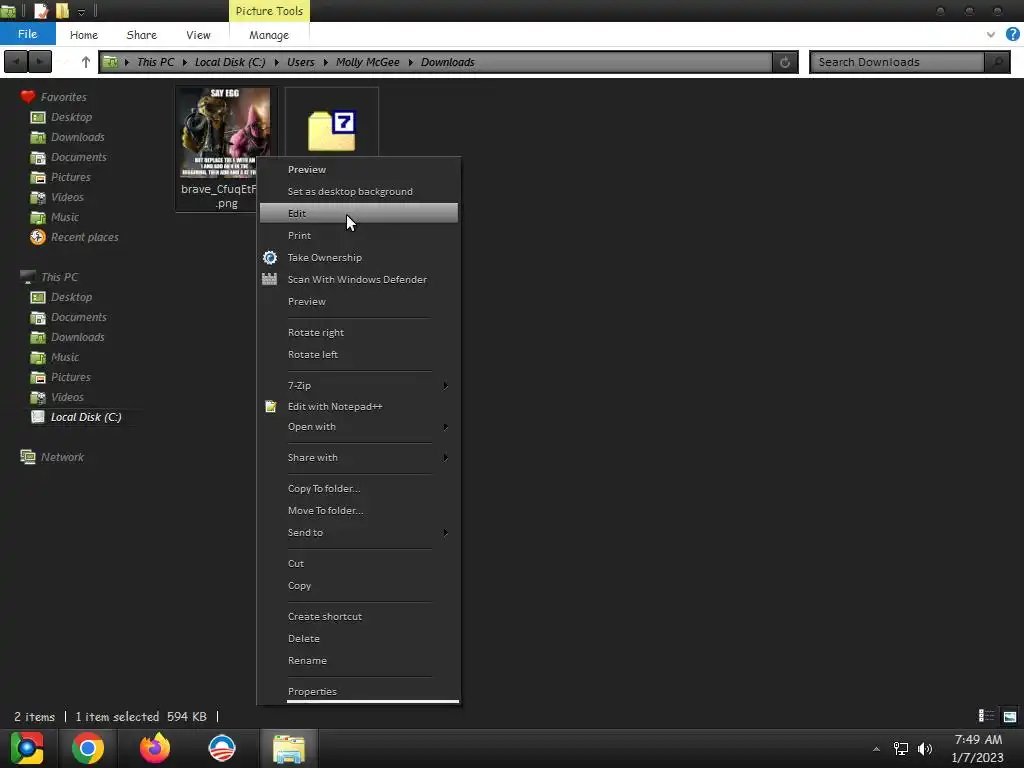Screen dimensions: 1024x768
Task: Select Rename in the context menu
Action: [x=307, y=660]
